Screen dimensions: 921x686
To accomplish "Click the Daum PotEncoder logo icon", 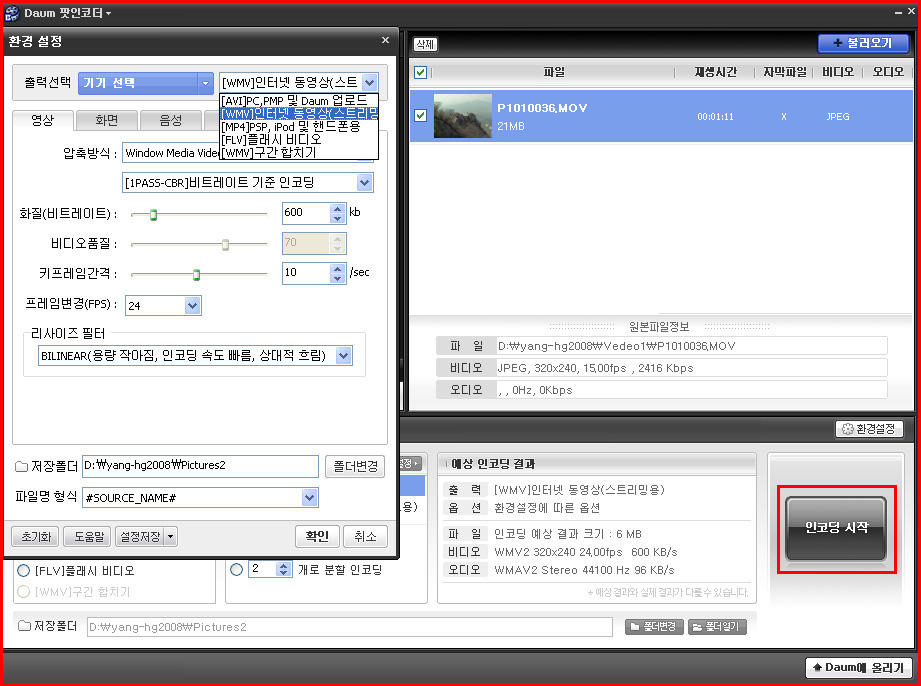I will pyautogui.click(x=12, y=13).
